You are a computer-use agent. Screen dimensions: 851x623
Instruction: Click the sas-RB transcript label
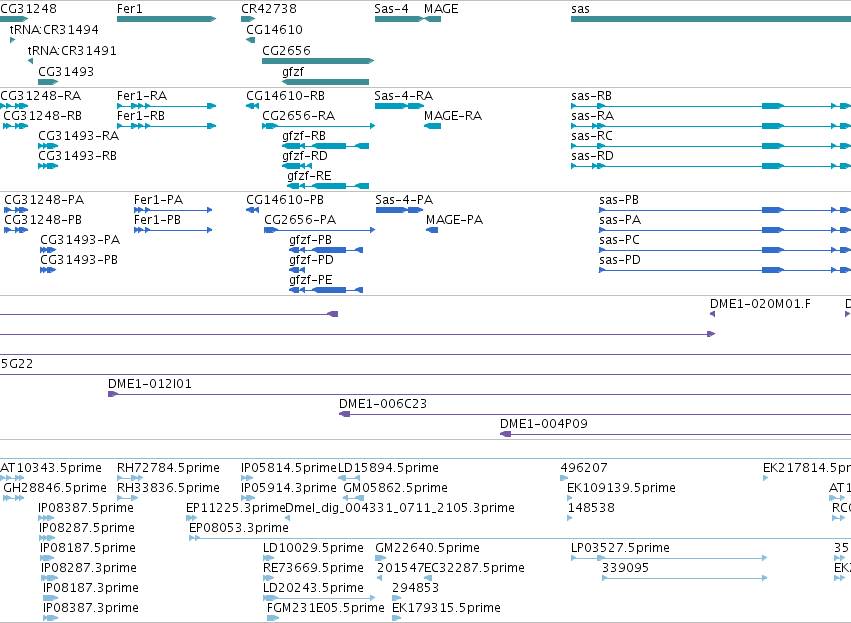tap(592, 96)
